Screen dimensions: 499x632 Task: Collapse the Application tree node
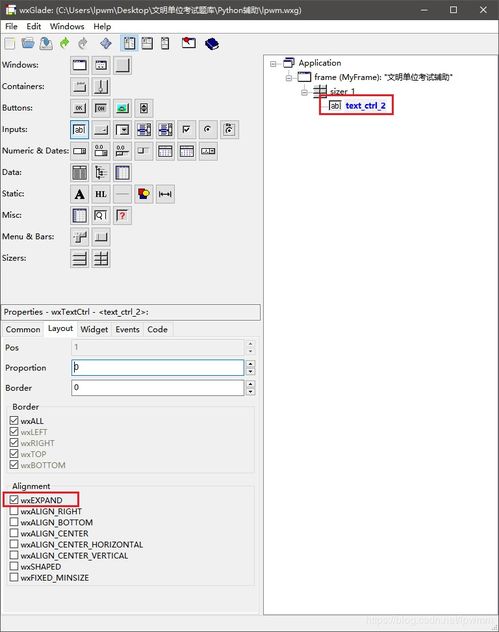[x=273, y=64]
